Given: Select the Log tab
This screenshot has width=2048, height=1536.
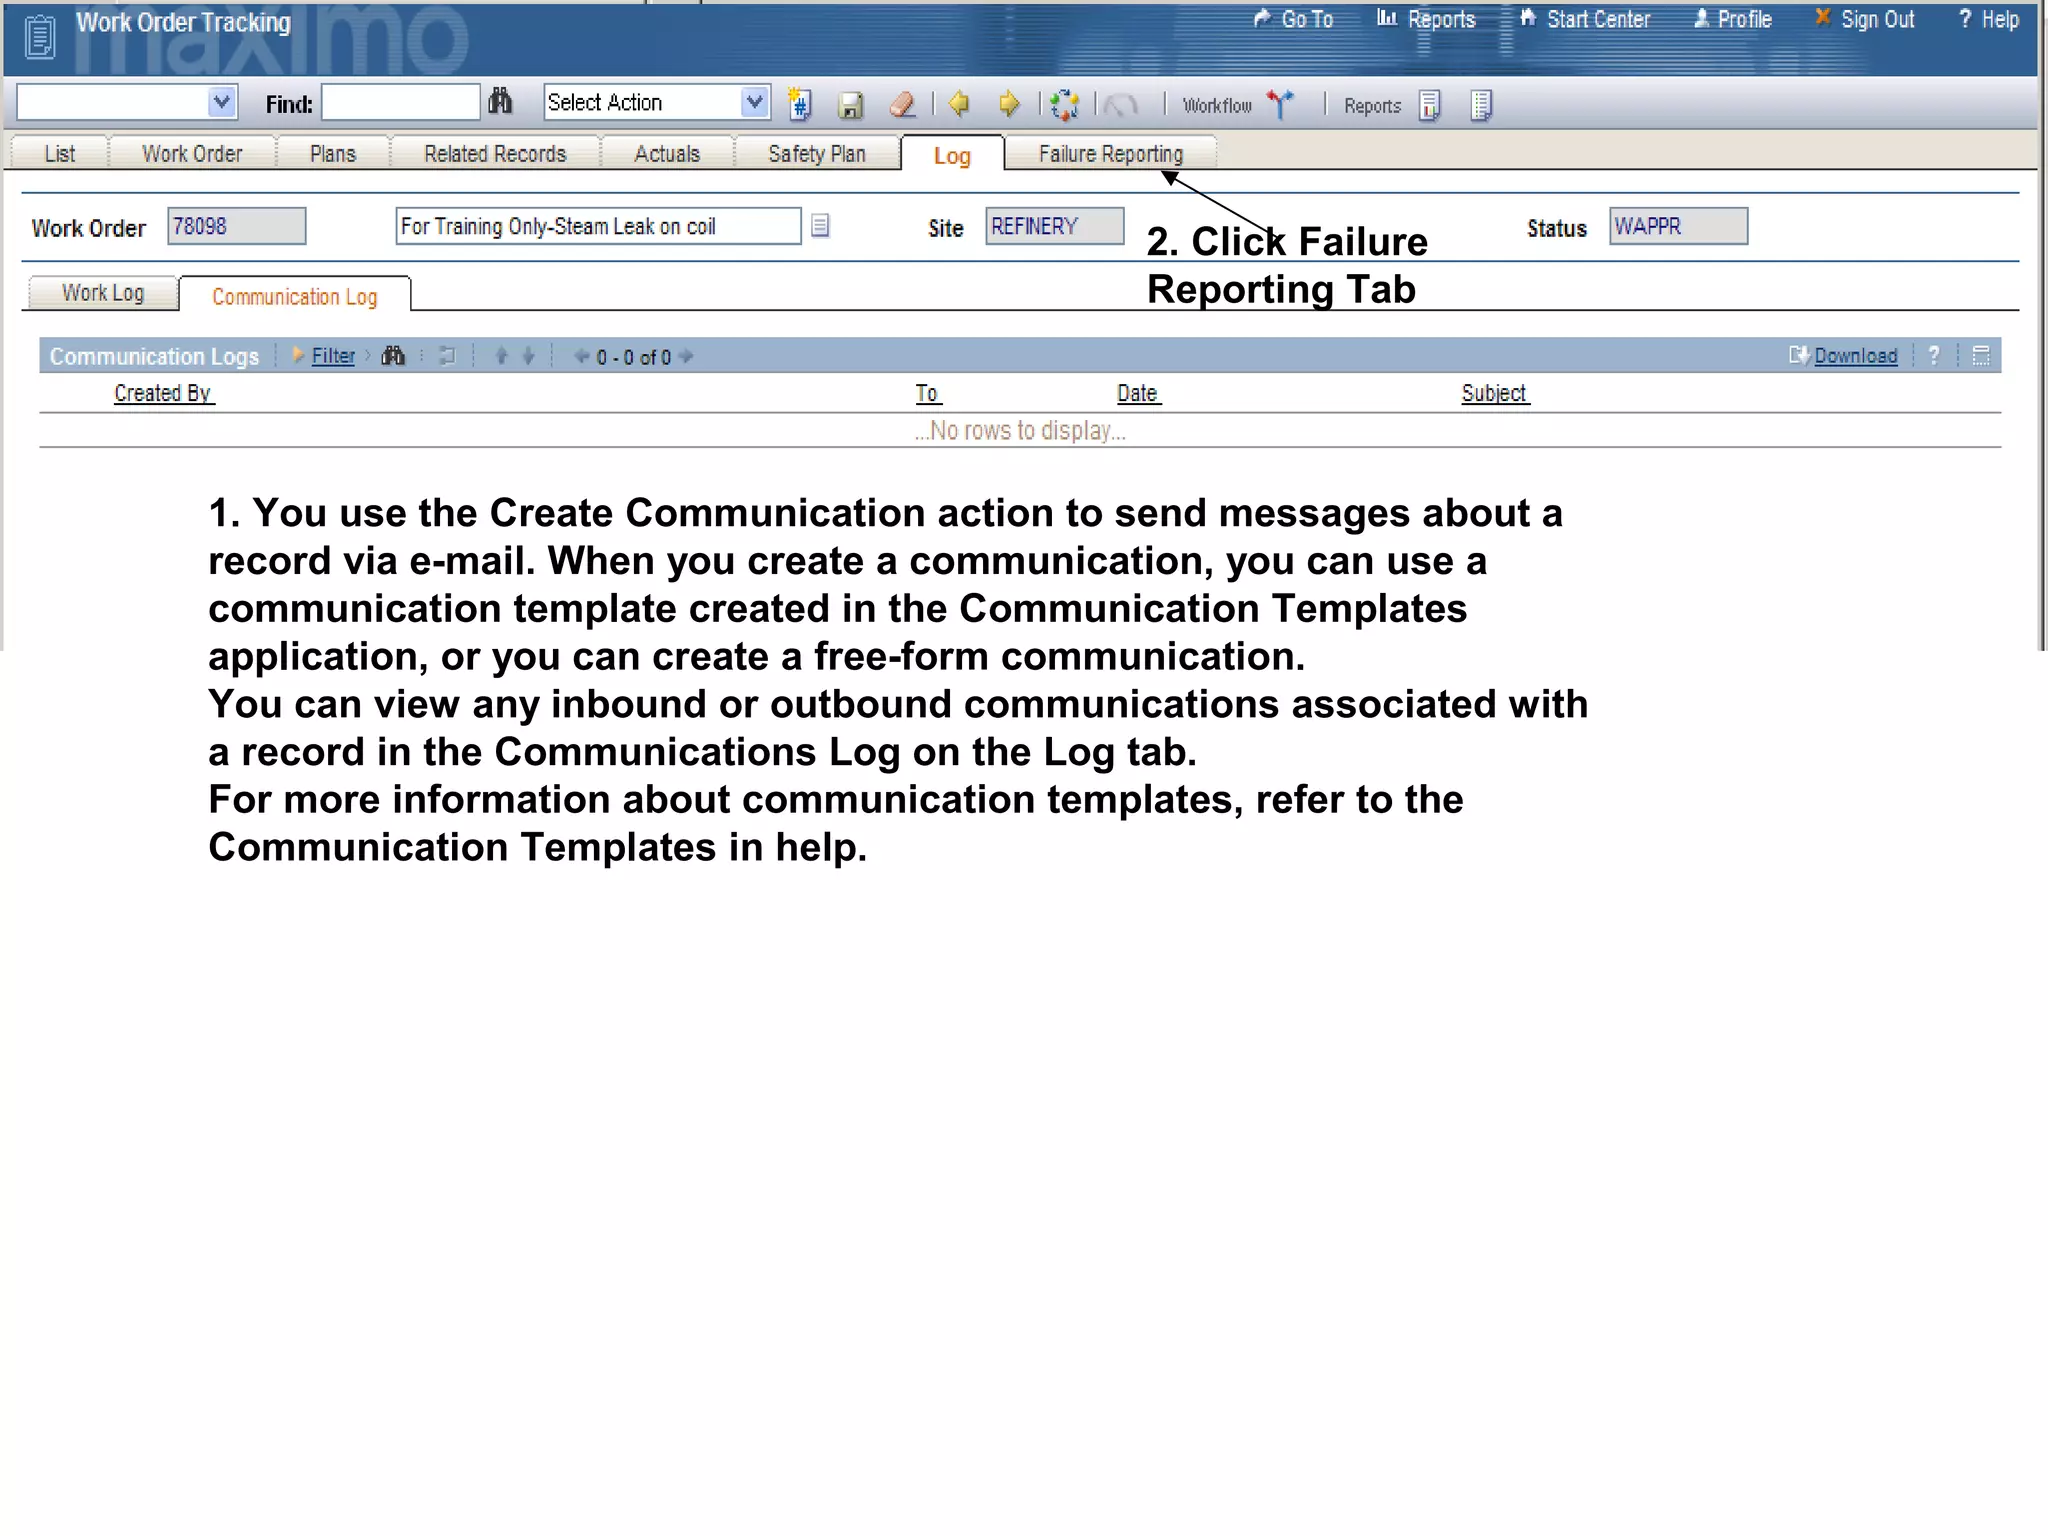Looking at the screenshot, I should point(952,155).
